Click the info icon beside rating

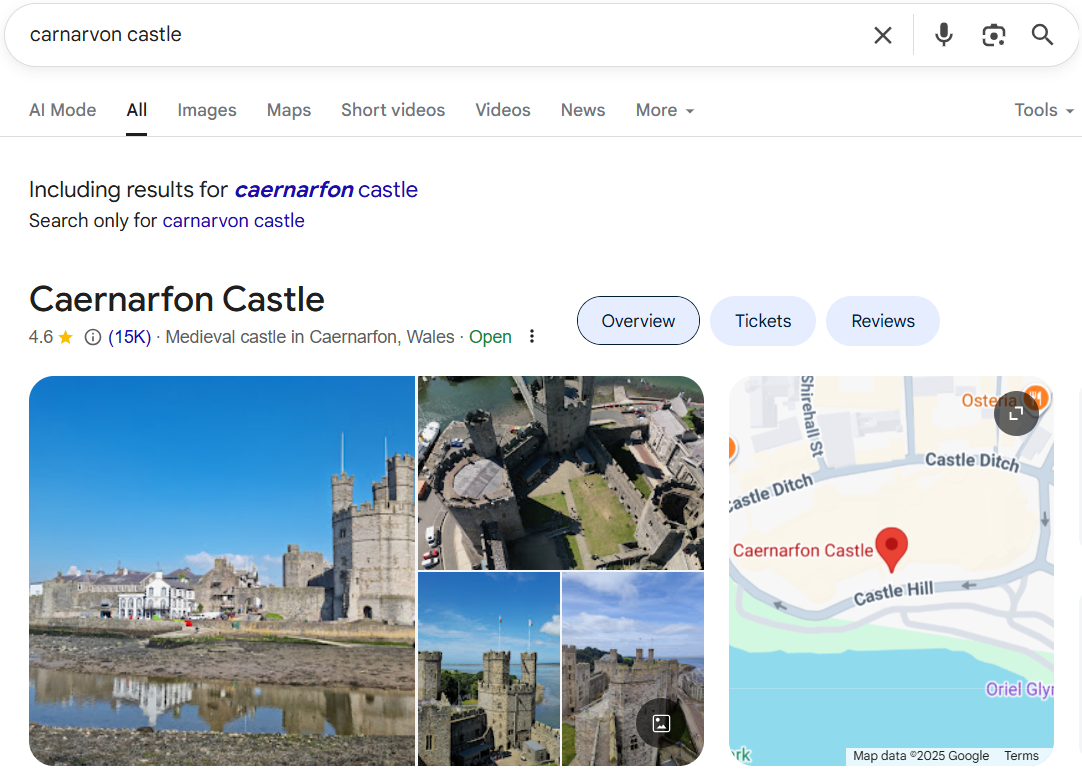point(93,337)
